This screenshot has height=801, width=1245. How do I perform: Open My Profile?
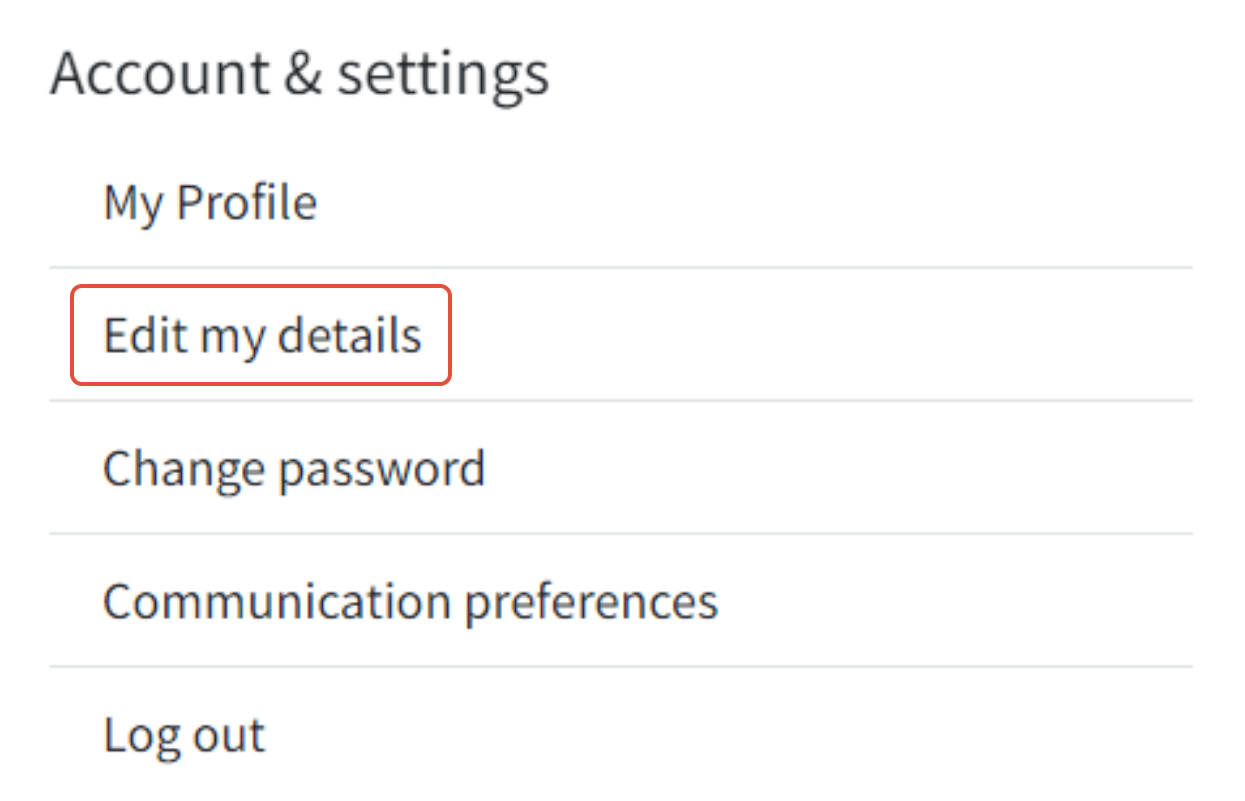[x=210, y=203]
